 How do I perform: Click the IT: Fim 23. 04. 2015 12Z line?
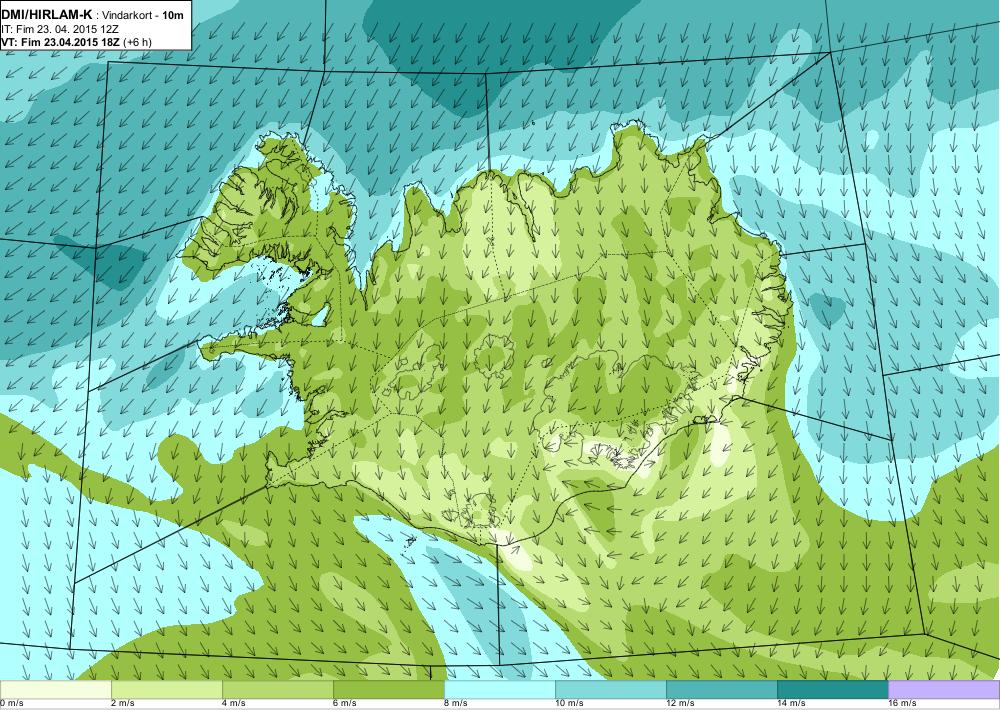click(59, 29)
